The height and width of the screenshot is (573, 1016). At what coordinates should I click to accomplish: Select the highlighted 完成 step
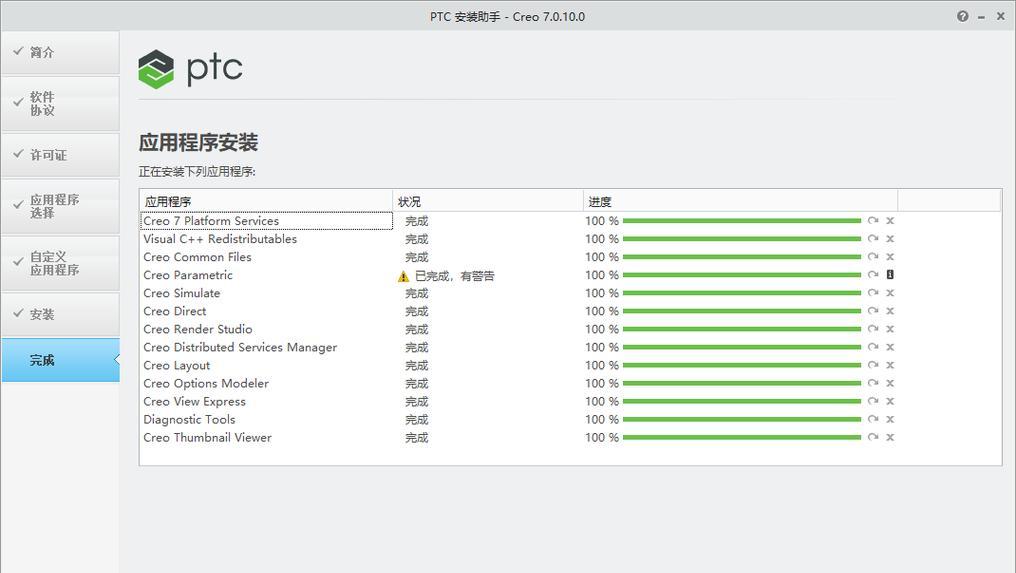click(60, 360)
